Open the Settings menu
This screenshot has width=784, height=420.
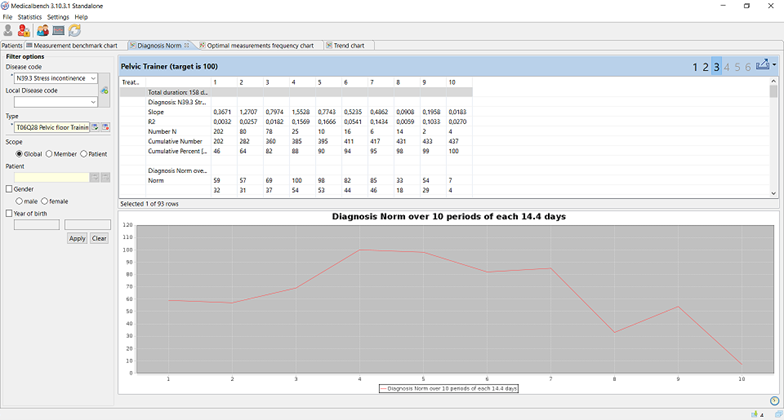coord(58,17)
